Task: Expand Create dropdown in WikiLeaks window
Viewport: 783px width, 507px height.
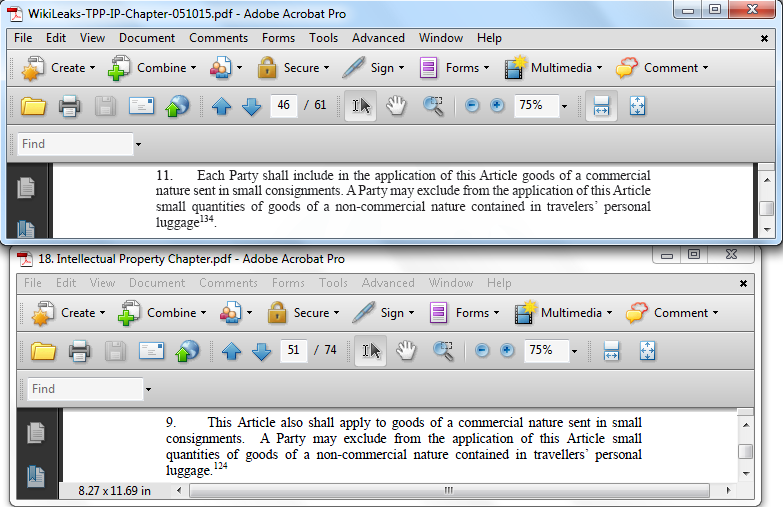Action: tap(92, 68)
